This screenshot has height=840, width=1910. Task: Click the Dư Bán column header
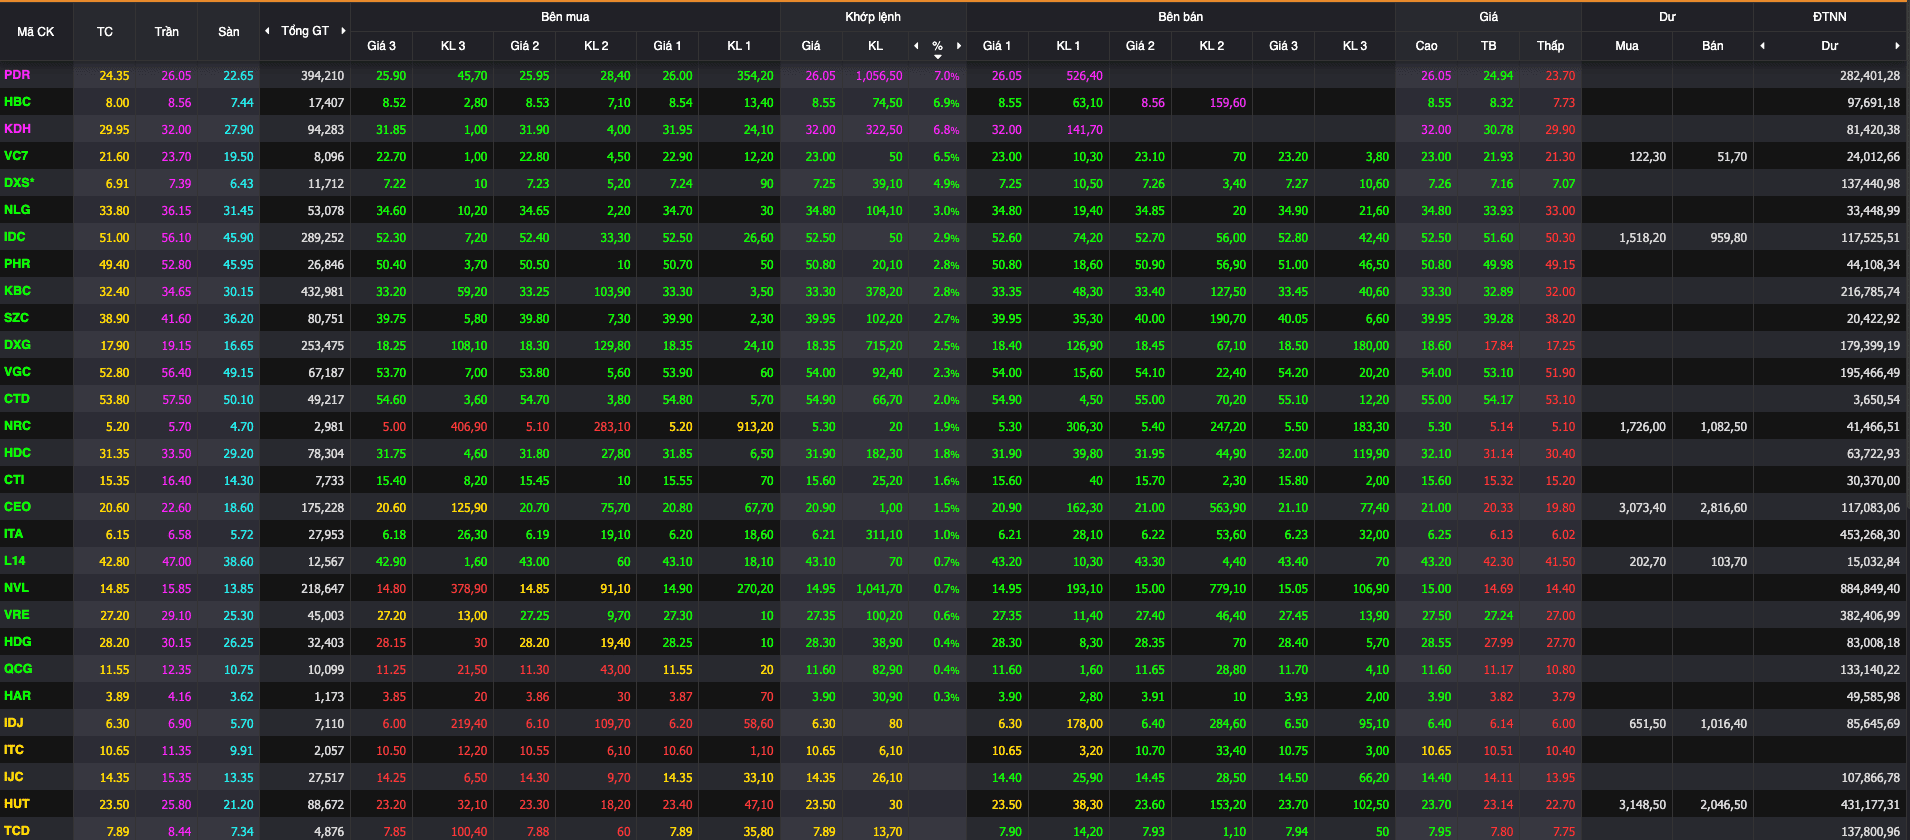pyautogui.click(x=1713, y=46)
